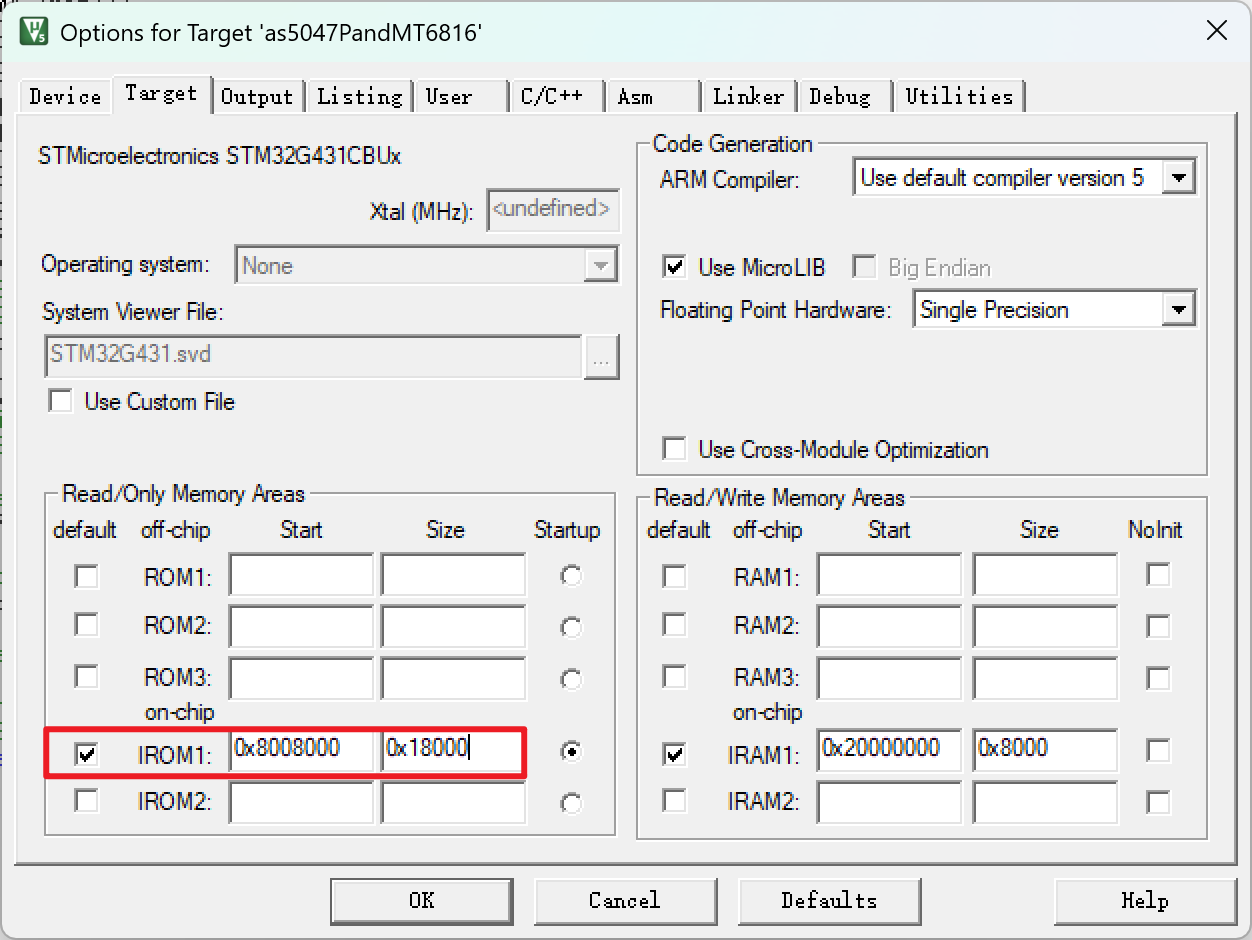Screen dimensions: 1252x940
Task: Click the IROM1 Start field 0x8008000
Action: pyautogui.click(x=301, y=751)
